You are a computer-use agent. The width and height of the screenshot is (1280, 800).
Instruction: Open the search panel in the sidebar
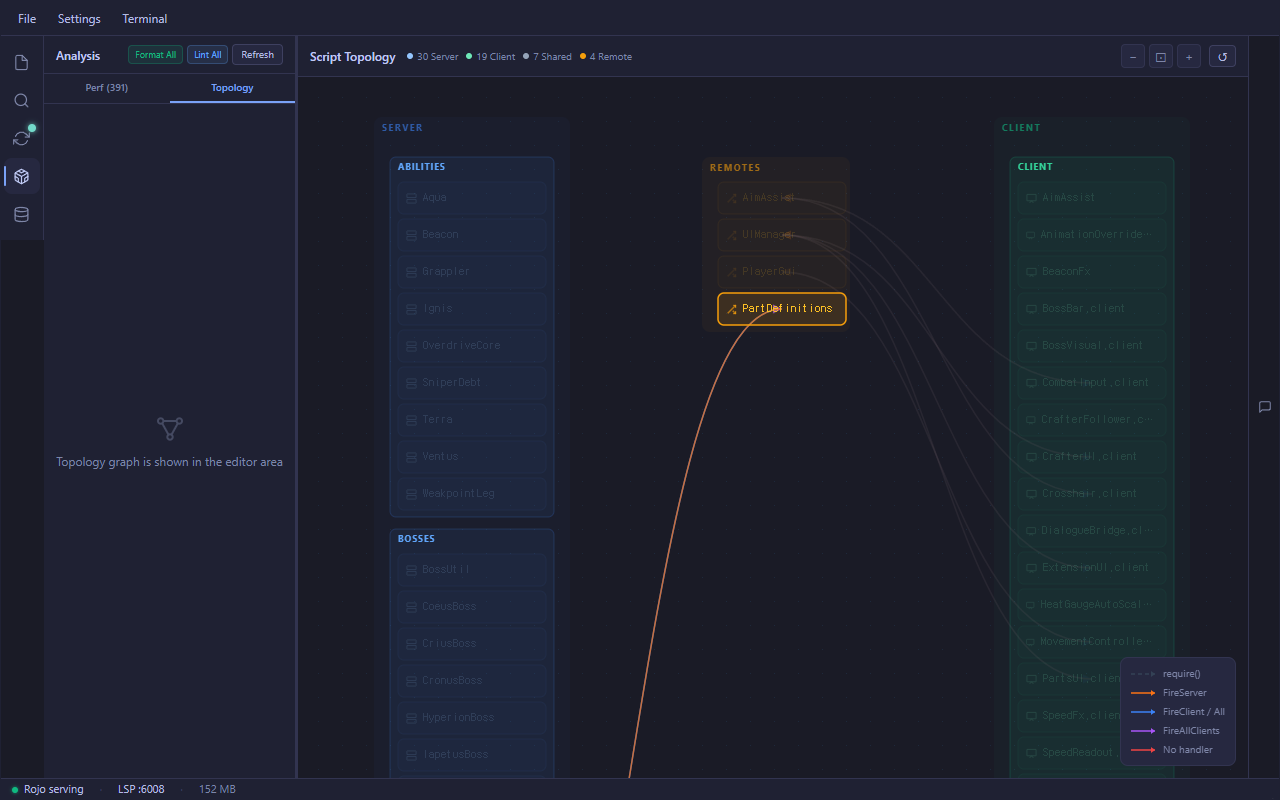(x=20, y=100)
